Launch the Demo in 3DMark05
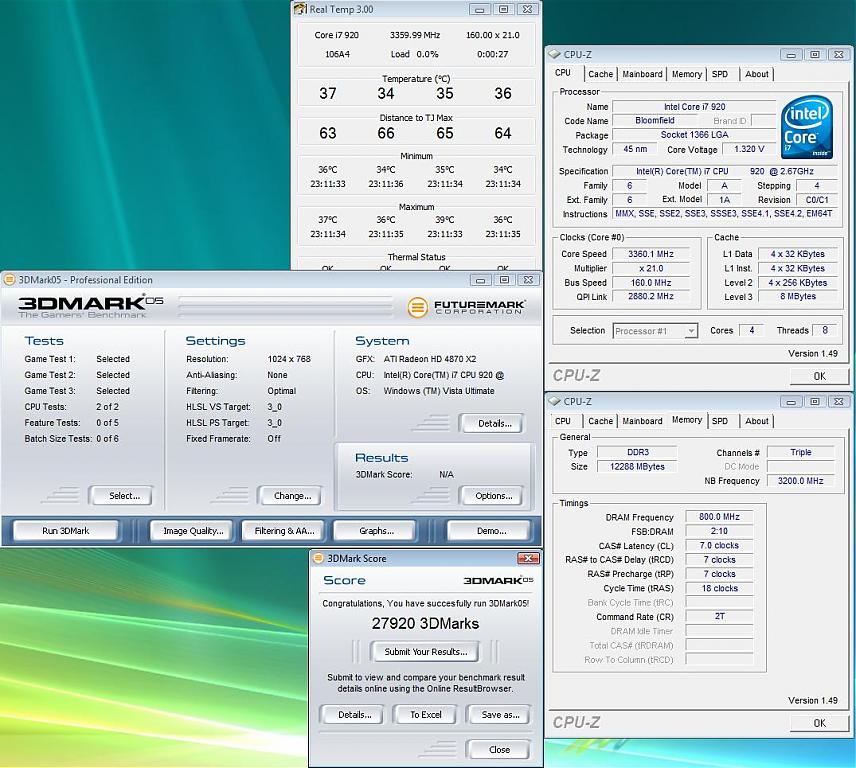Viewport: 856px width, 768px height. [491, 531]
